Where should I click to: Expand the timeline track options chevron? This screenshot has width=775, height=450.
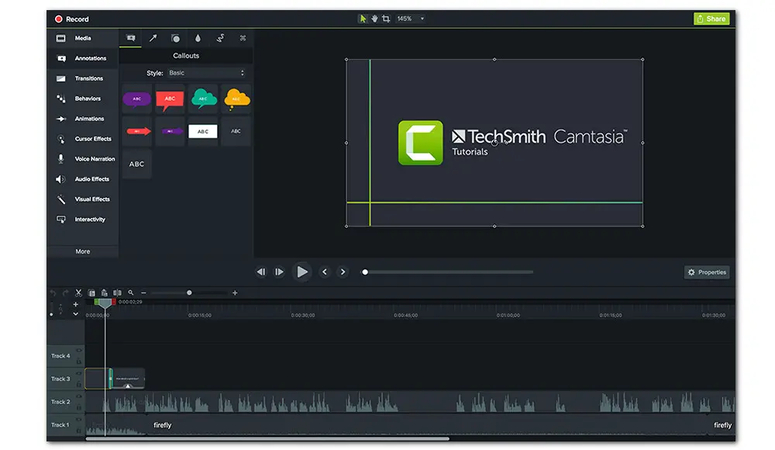tap(76, 314)
